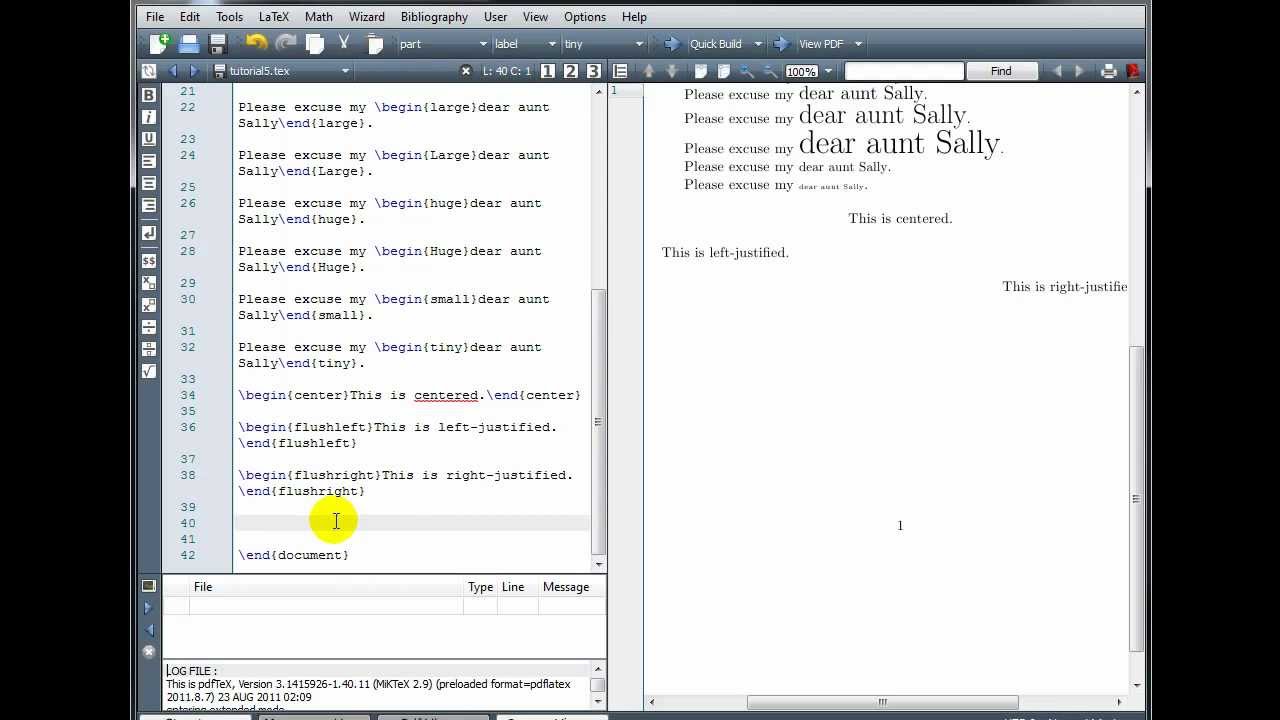Redo the last undone edit

tap(285, 44)
